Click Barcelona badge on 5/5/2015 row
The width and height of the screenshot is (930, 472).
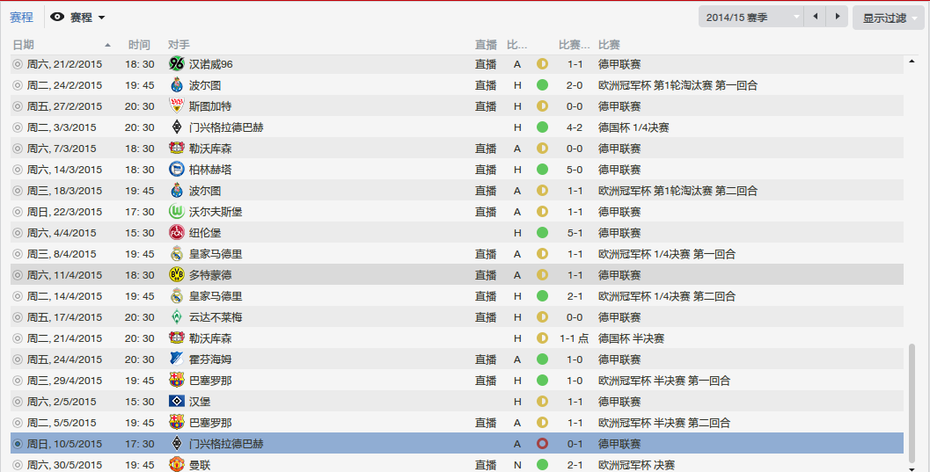pos(177,422)
